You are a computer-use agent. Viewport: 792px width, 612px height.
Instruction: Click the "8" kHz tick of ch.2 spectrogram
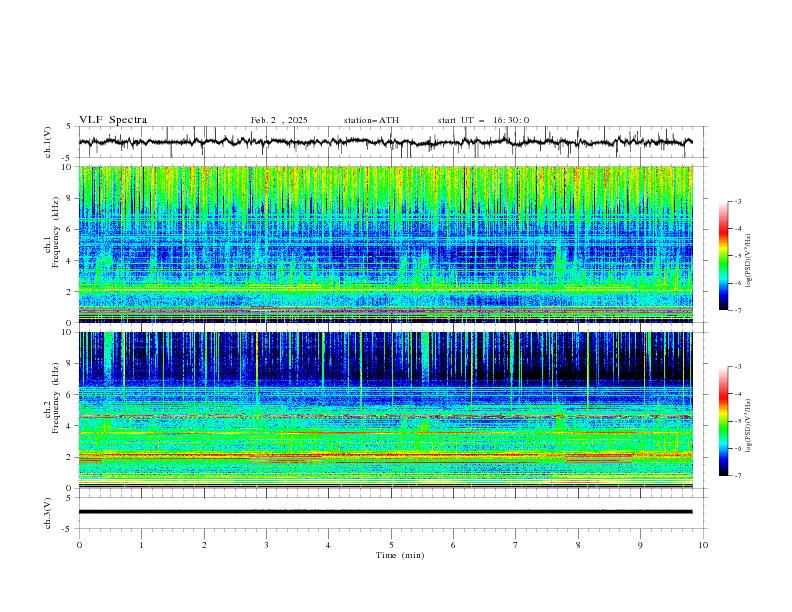click(x=71, y=364)
